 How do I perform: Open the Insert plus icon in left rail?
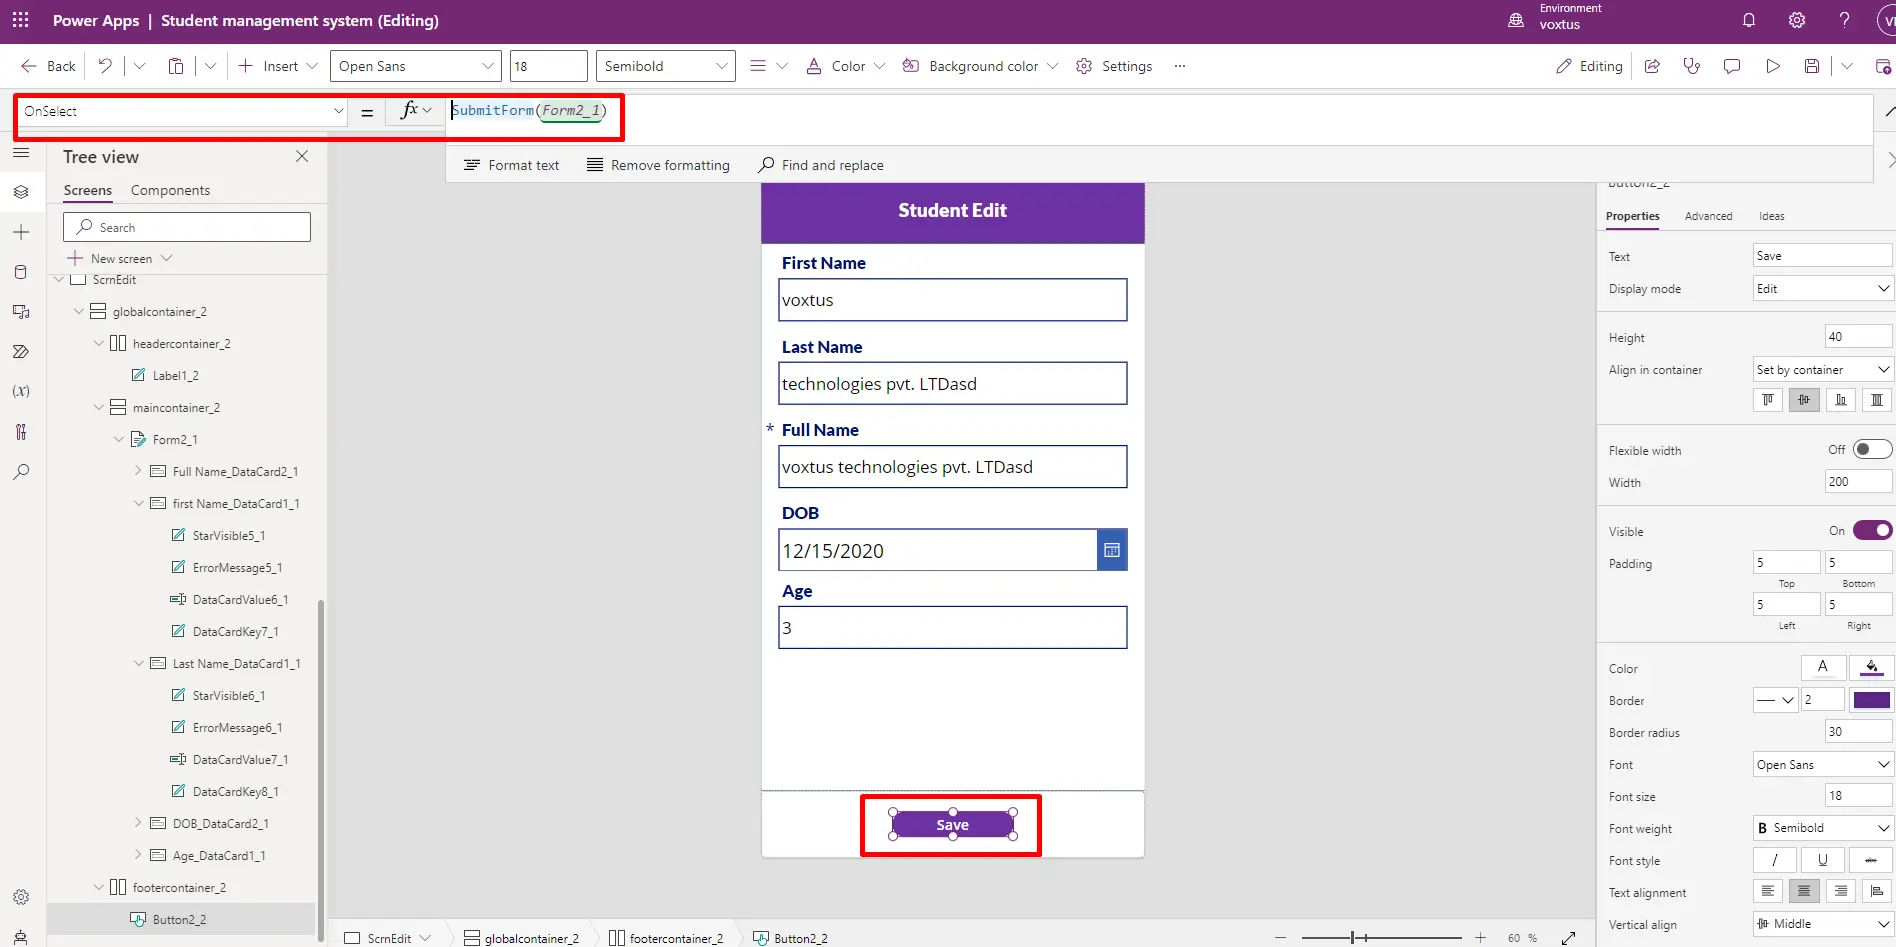21,232
